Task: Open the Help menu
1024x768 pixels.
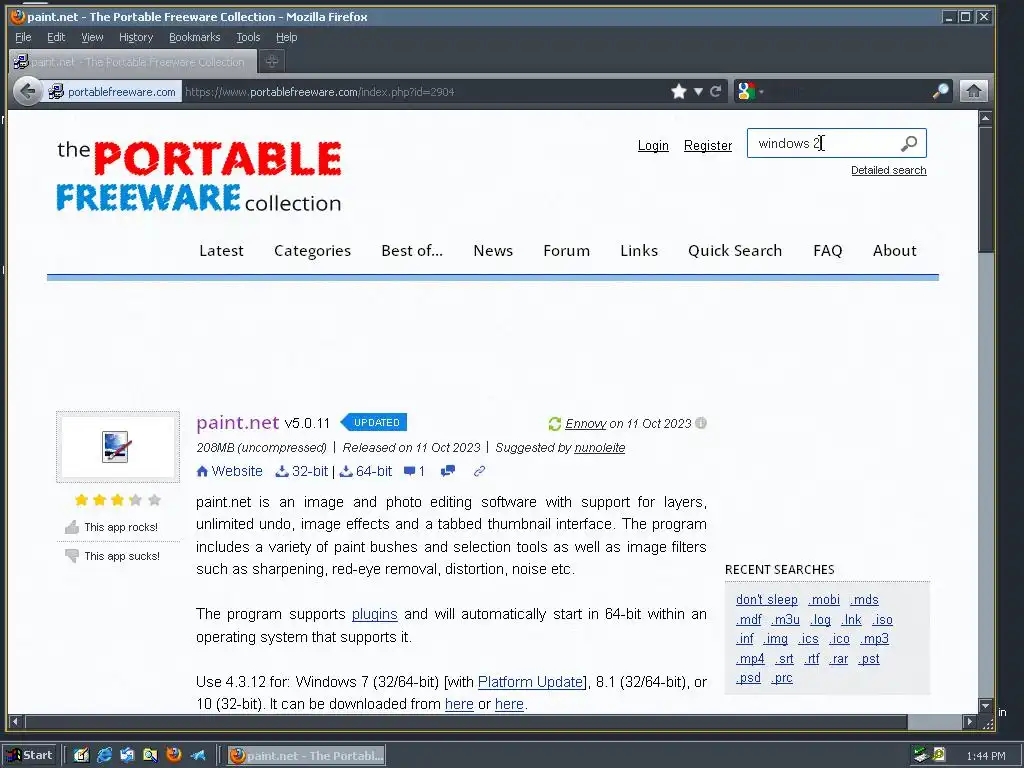Action: click(x=286, y=37)
